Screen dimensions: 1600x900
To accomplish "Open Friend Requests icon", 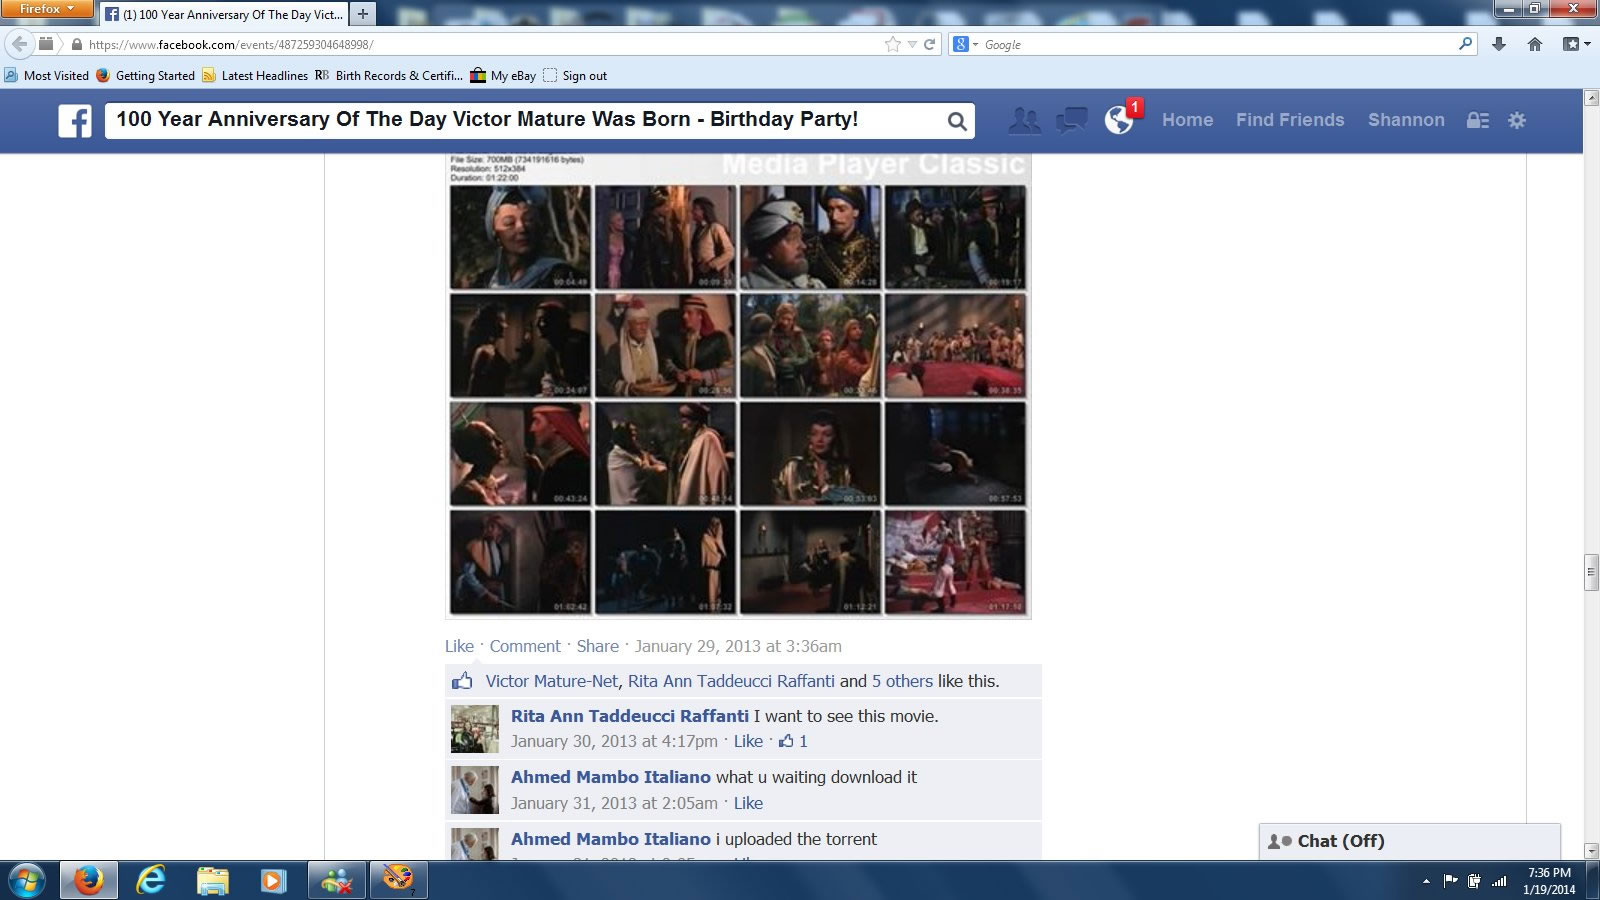I will coord(1024,120).
